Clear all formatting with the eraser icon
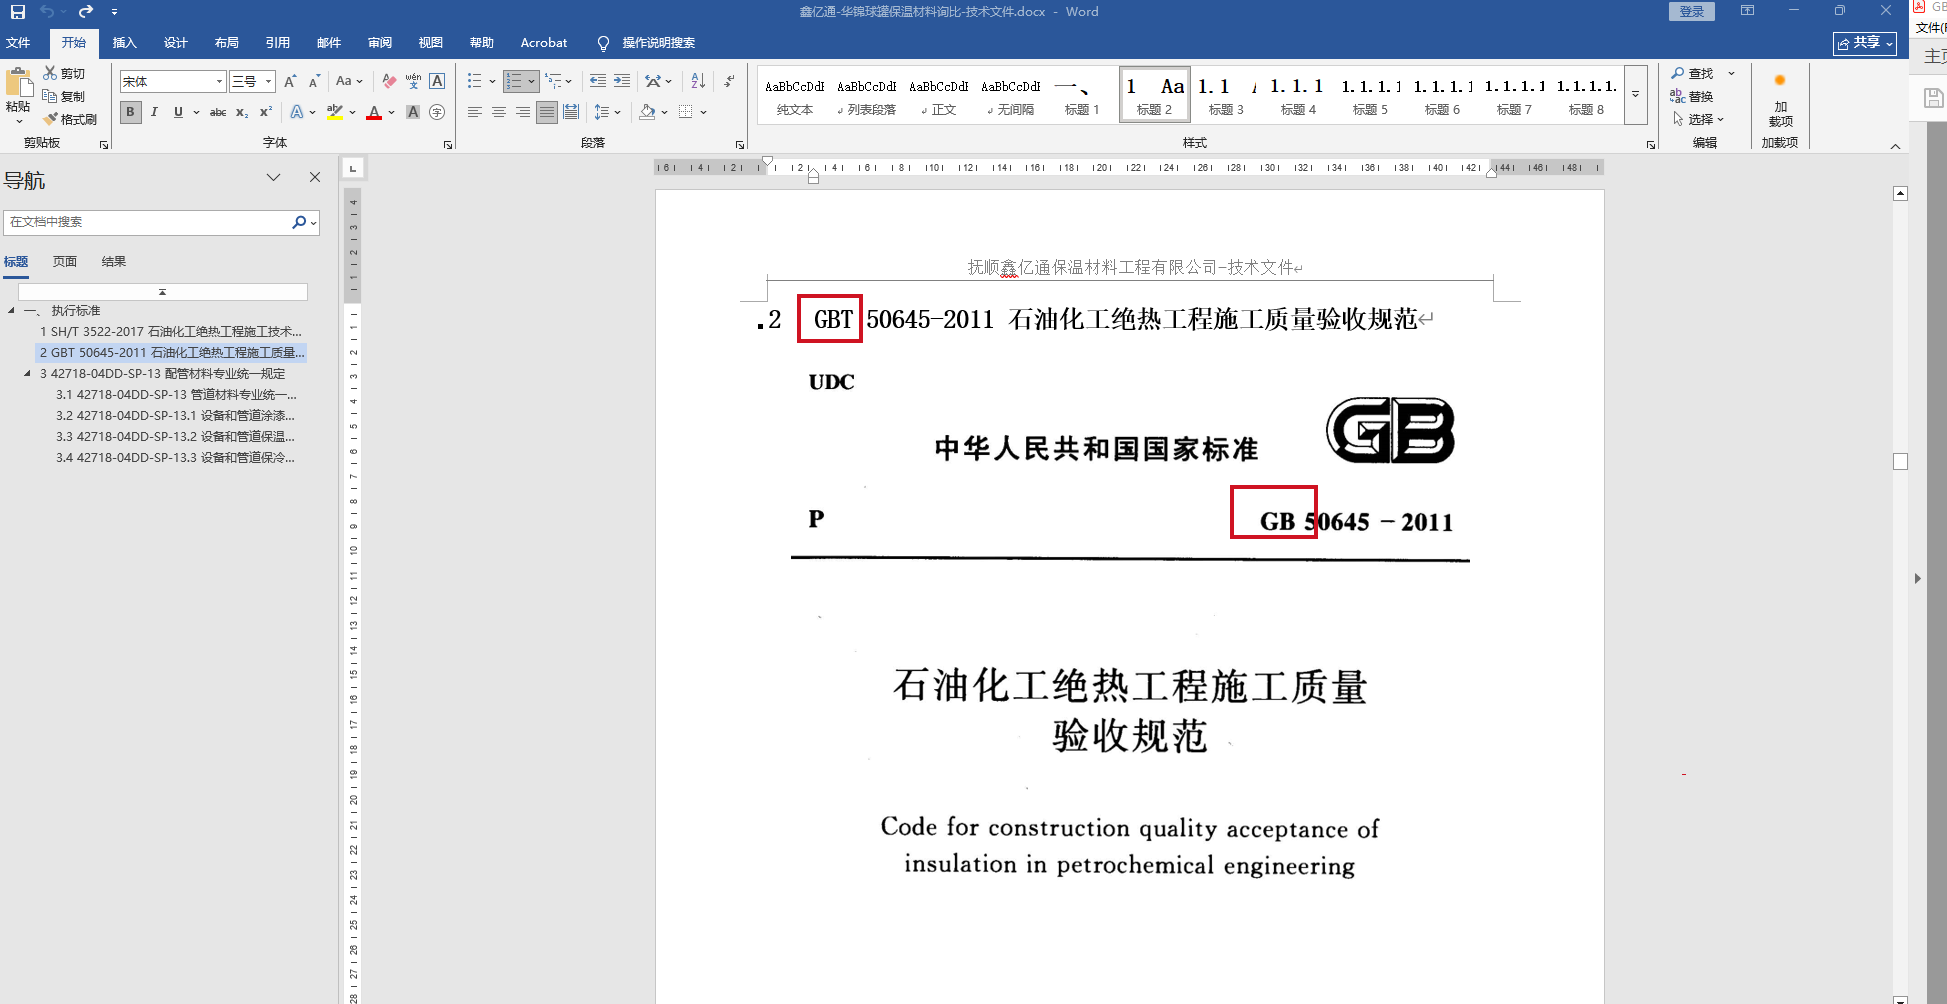This screenshot has width=1947, height=1004. coord(389,81)
